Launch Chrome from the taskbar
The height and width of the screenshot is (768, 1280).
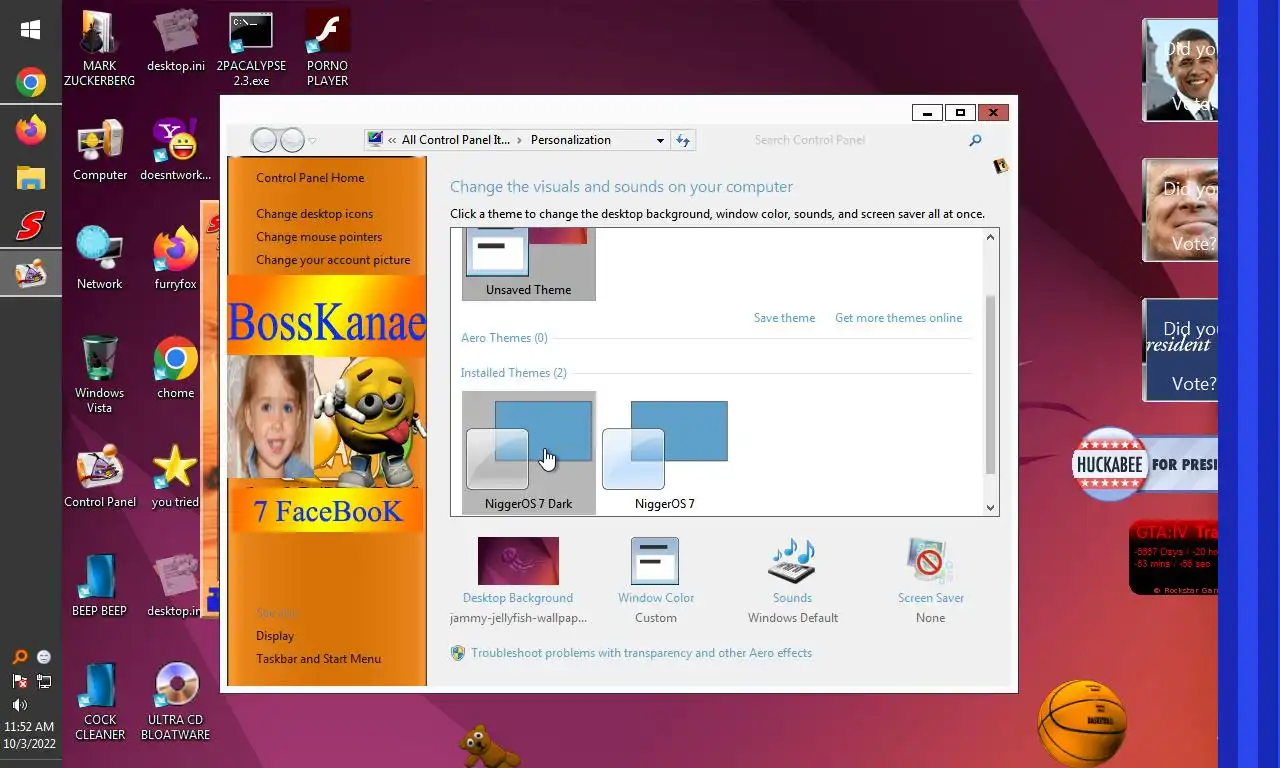30,82
